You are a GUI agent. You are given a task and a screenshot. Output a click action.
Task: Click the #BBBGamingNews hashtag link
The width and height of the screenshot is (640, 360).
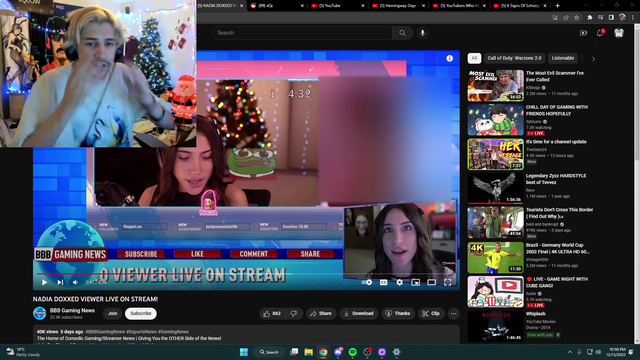105,332
